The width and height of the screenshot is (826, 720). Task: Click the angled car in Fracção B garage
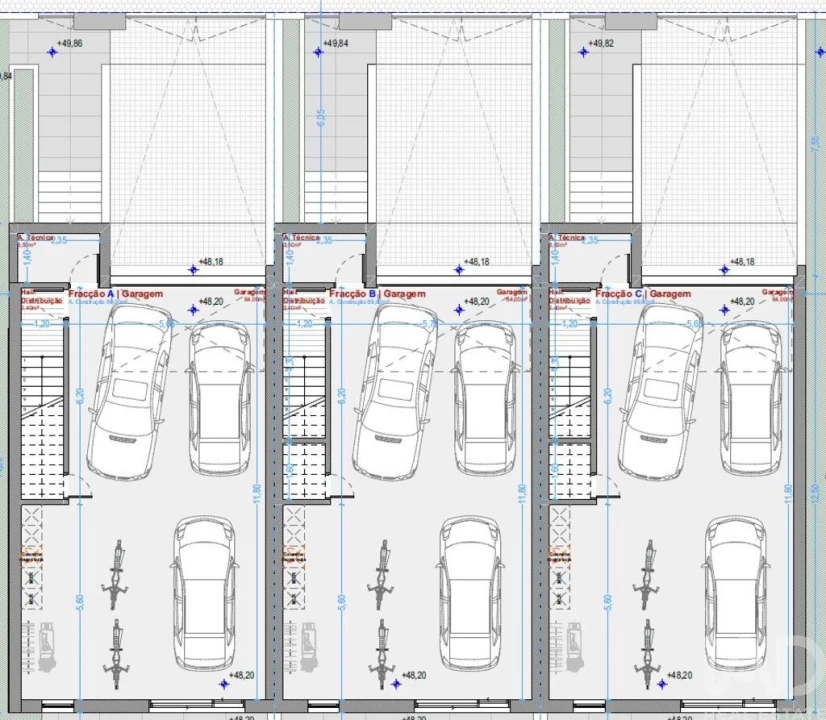[395, 390]
